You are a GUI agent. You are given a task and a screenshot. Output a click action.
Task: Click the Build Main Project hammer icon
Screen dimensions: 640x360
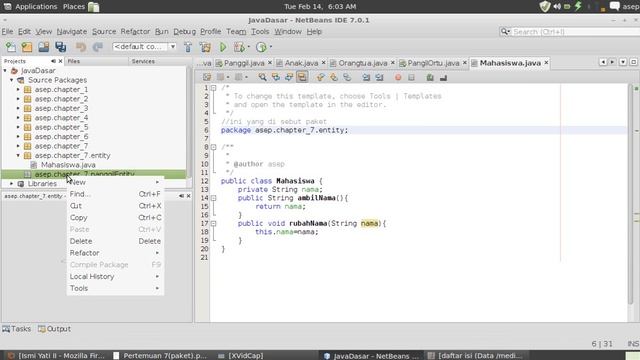(188, 47)
